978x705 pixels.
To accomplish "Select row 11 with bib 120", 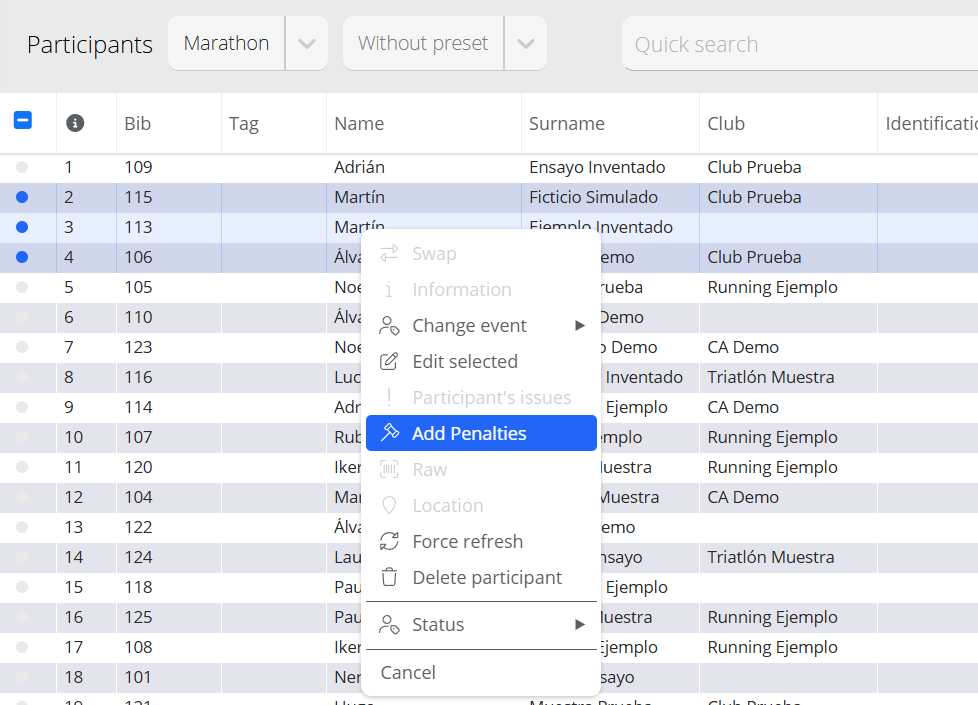I will pyautogui.click(x=22, y=467).
